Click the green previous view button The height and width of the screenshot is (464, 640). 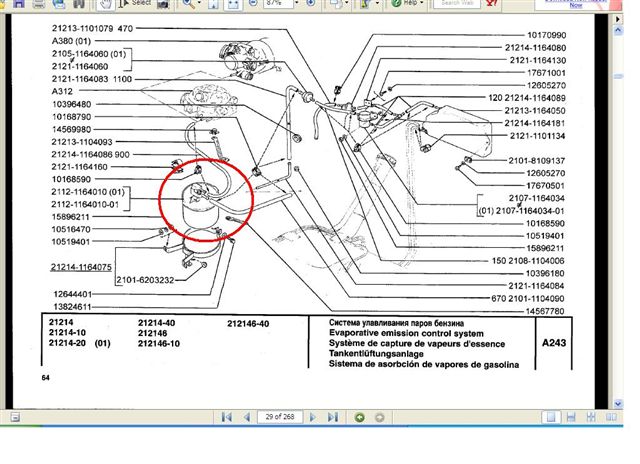pyautogui.click(x=358, y=416)
